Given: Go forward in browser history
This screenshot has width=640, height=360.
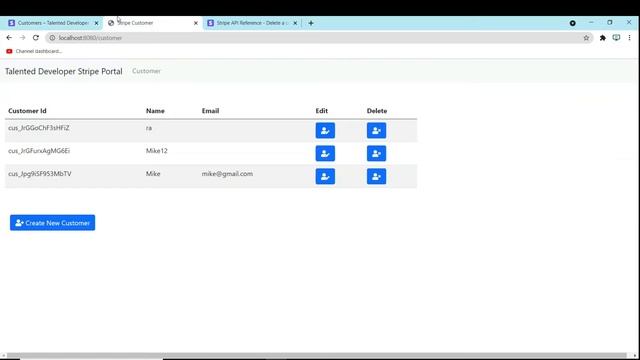Looking at the screenshot, I should tap(22, 38).
